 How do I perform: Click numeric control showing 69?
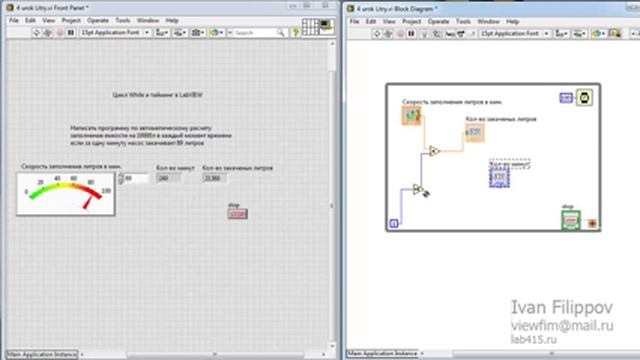[x=136, y=178]
